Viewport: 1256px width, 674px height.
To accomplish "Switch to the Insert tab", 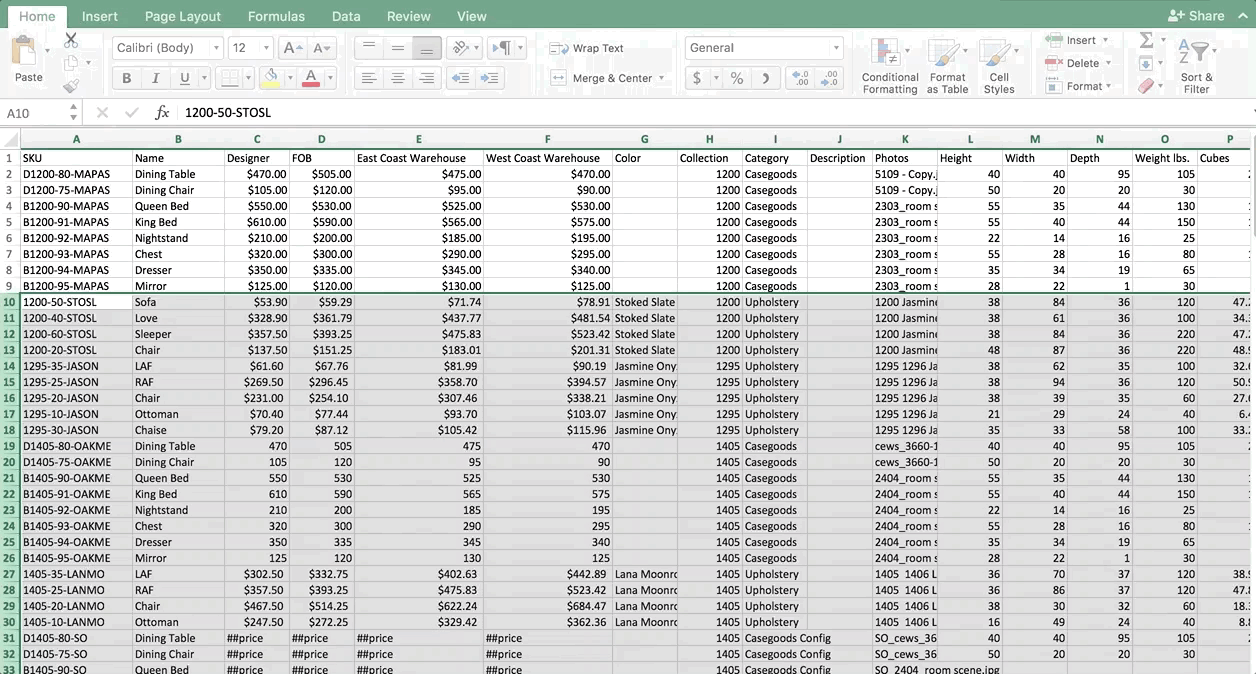I will [100, 16].
